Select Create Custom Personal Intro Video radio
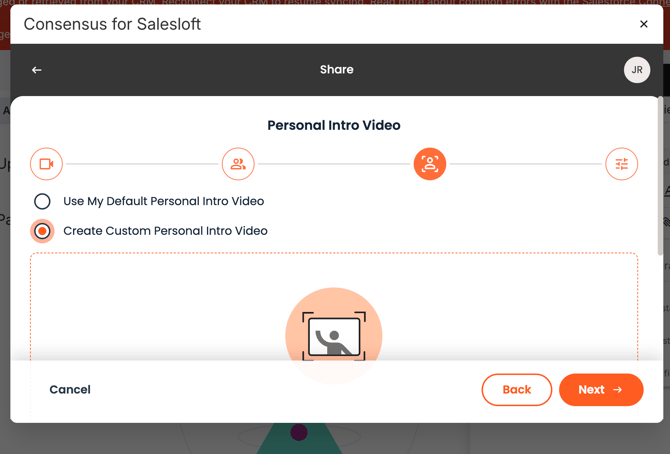 point(42,231)
